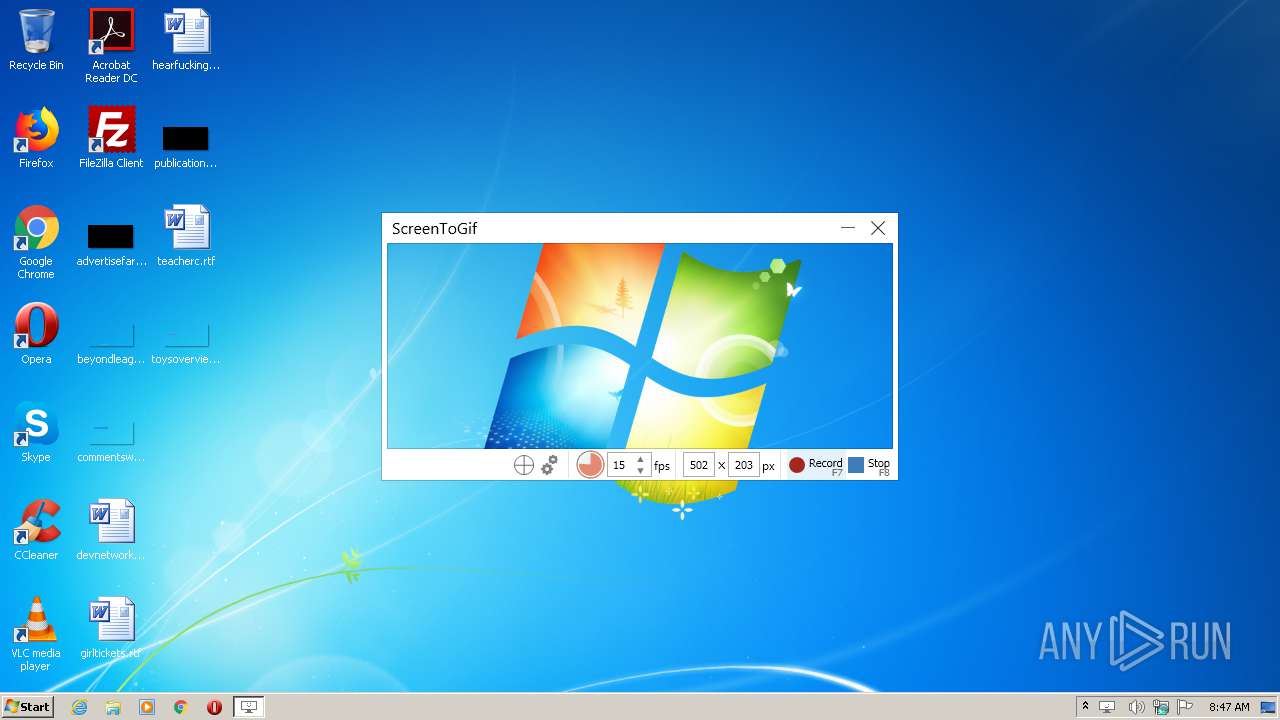Increase fps with the up arrow
This screenshot has height=720, width=1280.
pyautogui.click(x=641, y=459)
